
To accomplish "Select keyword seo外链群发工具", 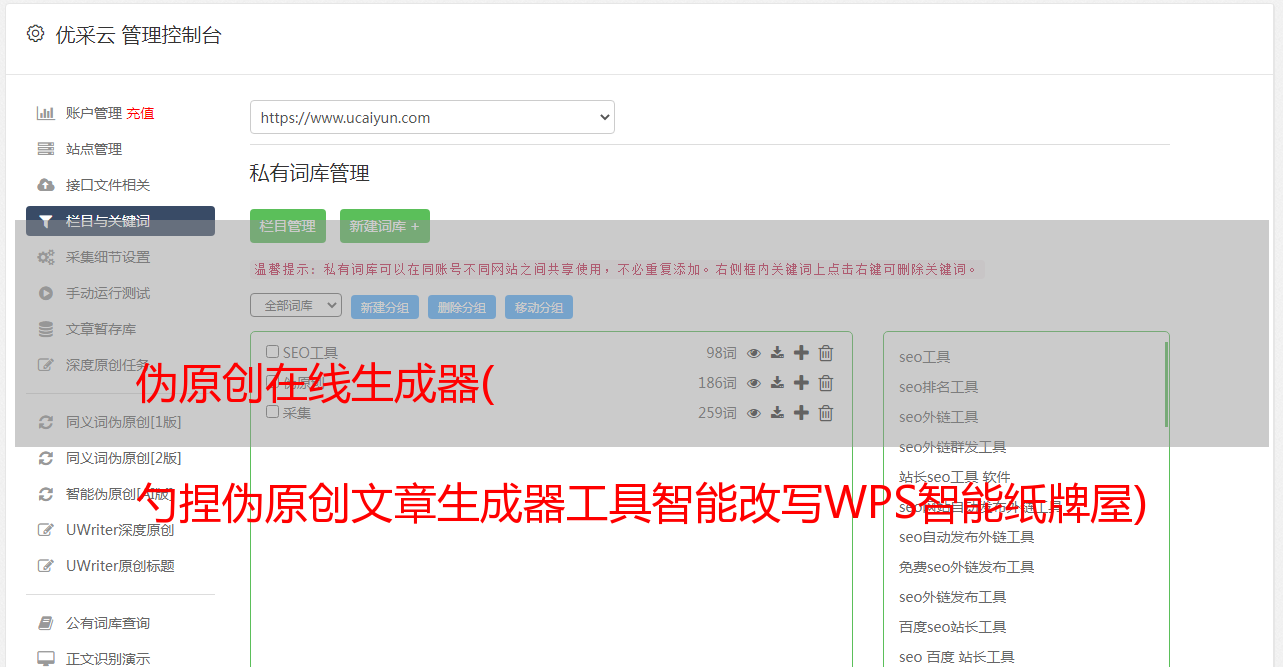I will coord(953,447).
